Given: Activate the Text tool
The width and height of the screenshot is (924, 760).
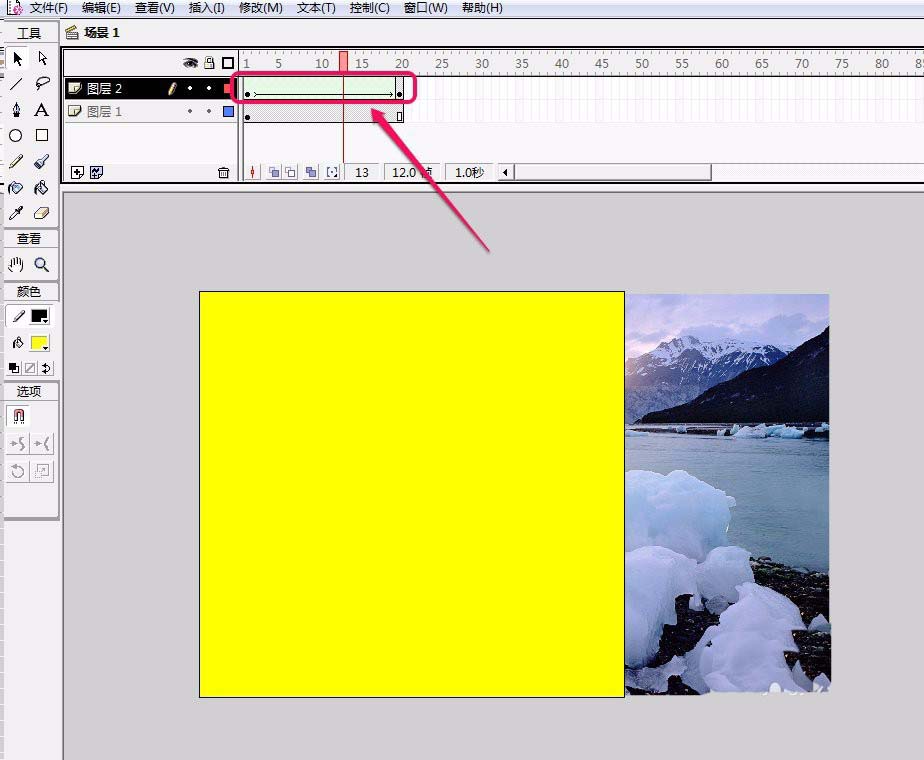Looking at the screenshot, I should tap(42, 110).
